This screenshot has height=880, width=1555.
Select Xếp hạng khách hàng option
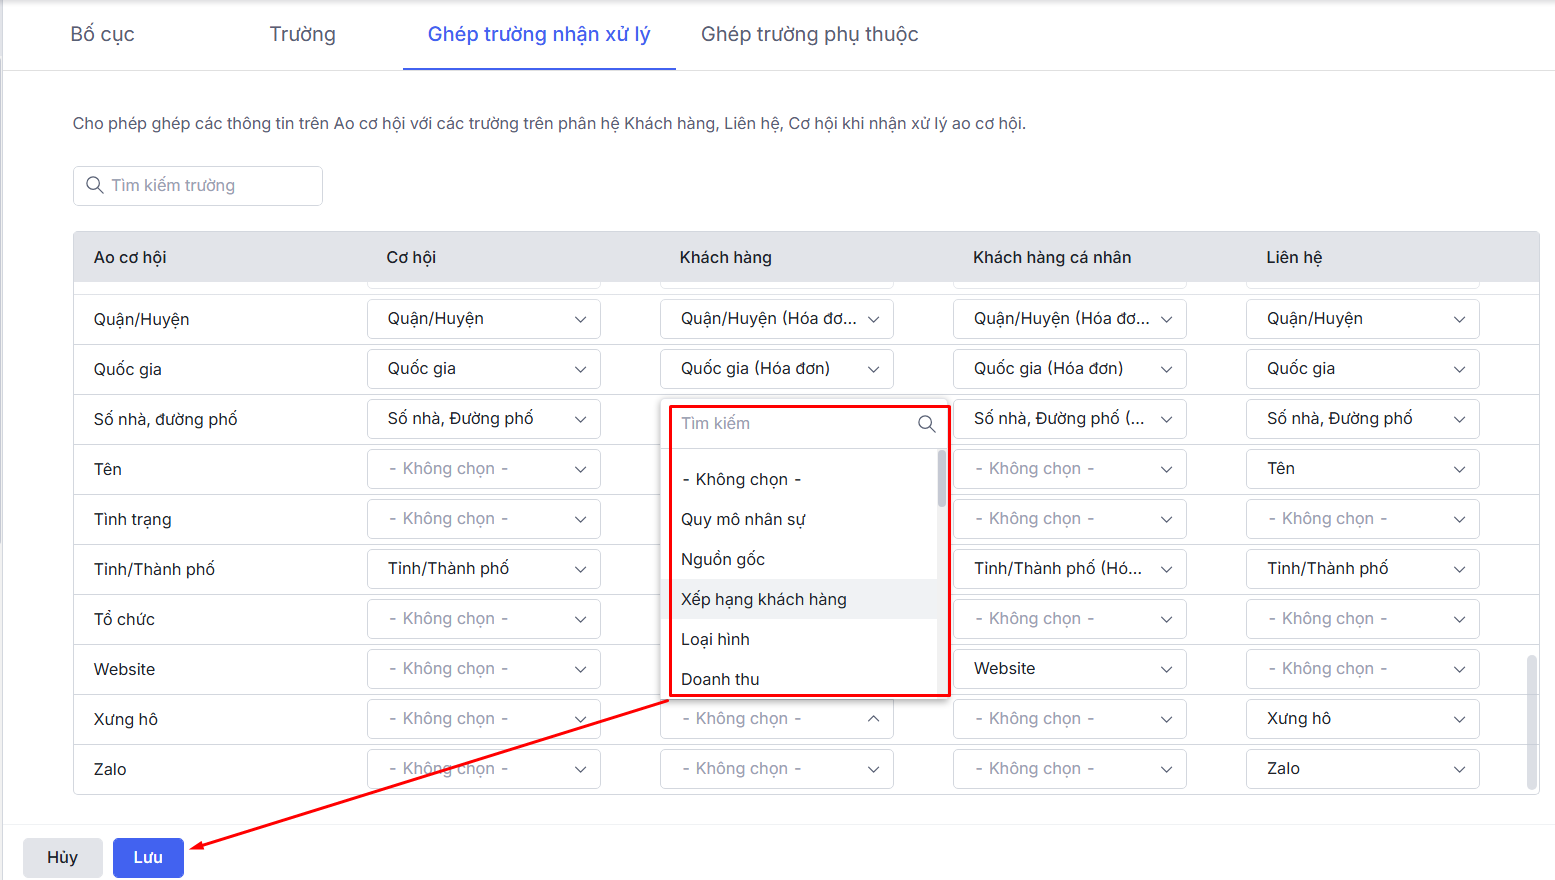pyautogui.click(x=763, y=599)
